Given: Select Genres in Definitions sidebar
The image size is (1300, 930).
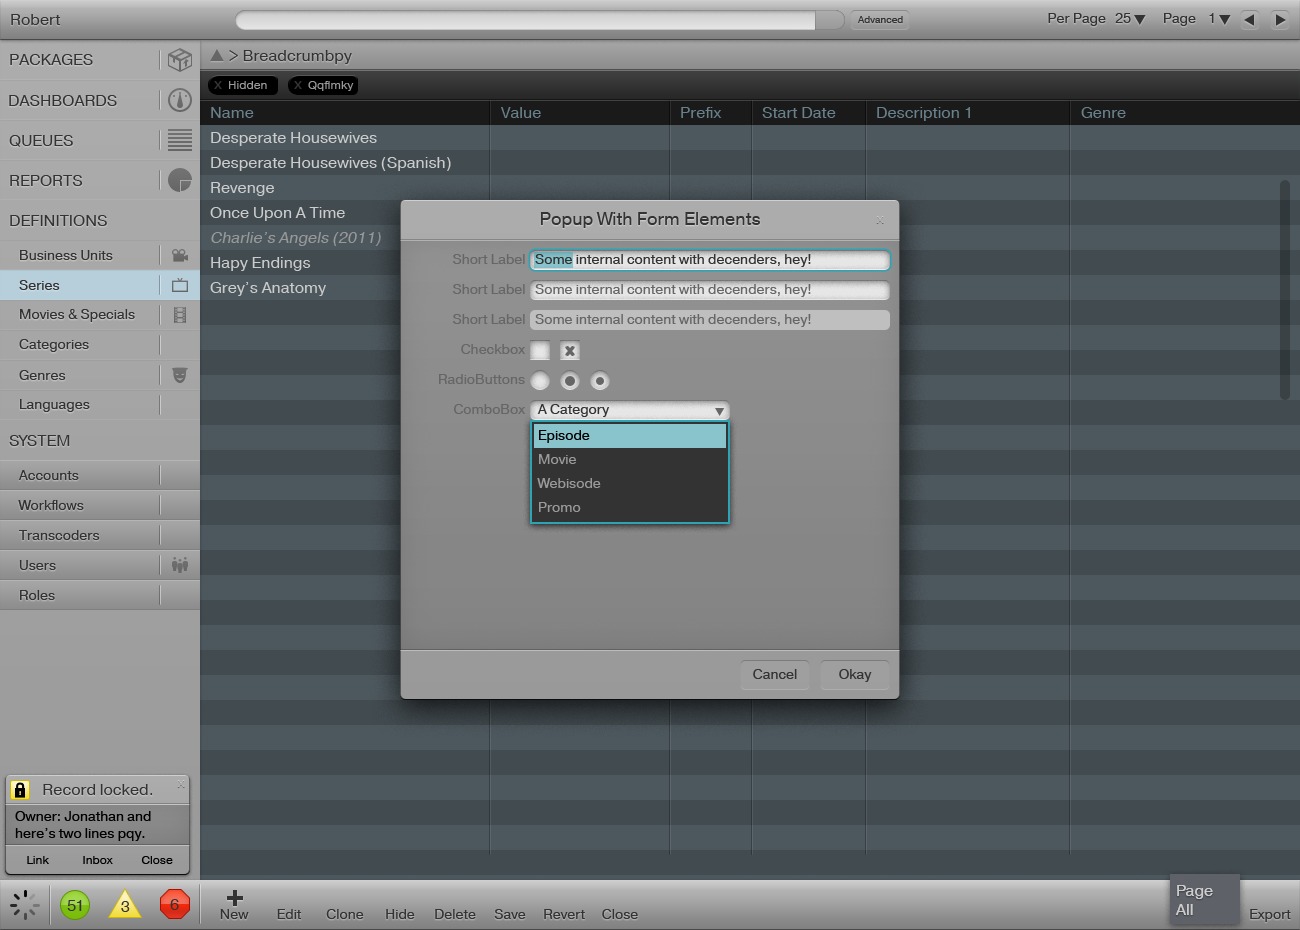Looking at the screenshot, I should tap(42, 375).
